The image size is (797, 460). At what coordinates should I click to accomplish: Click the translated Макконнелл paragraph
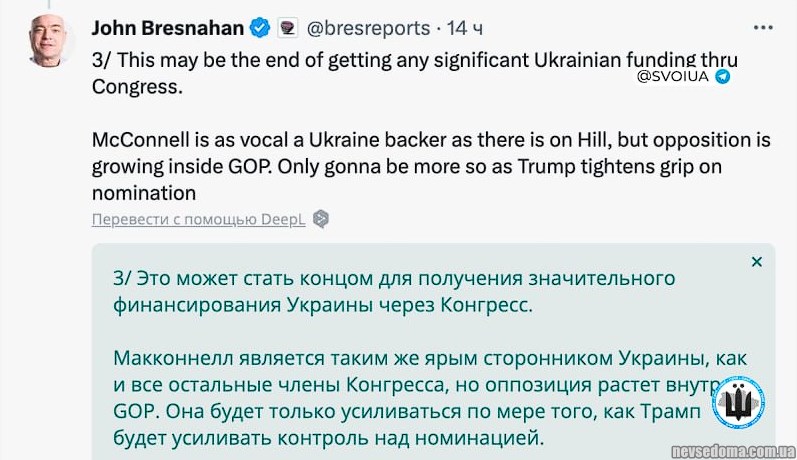pos(420,397)
